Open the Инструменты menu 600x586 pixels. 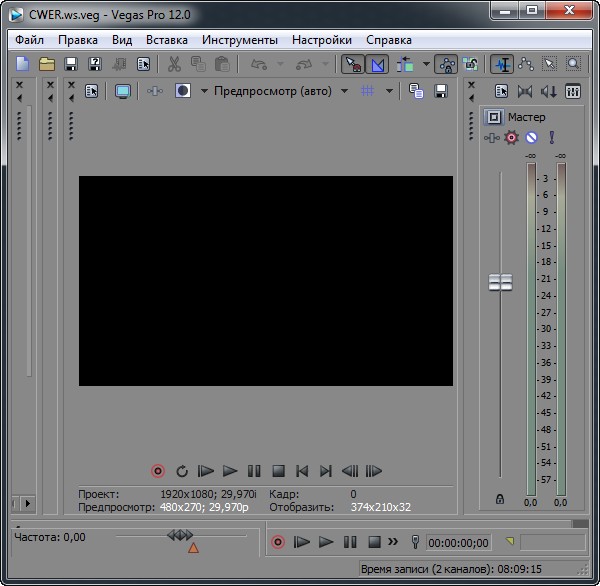239,40
